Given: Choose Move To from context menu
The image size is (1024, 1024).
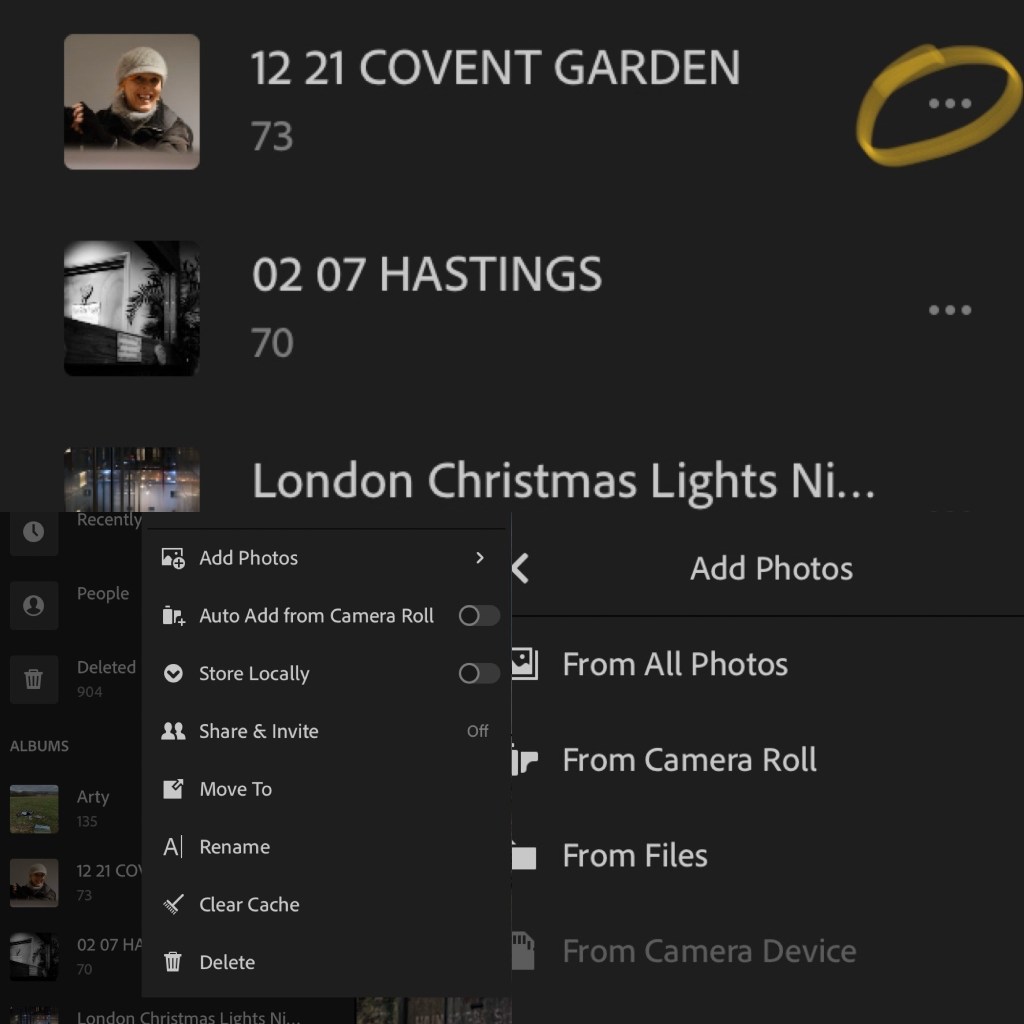Looking at the screenshot, I should point(235,789).
